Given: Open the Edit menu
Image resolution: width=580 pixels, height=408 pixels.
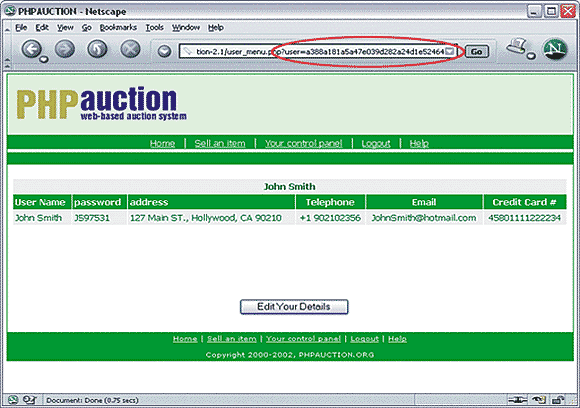Looking at the screenshot, I should [42, 27].
